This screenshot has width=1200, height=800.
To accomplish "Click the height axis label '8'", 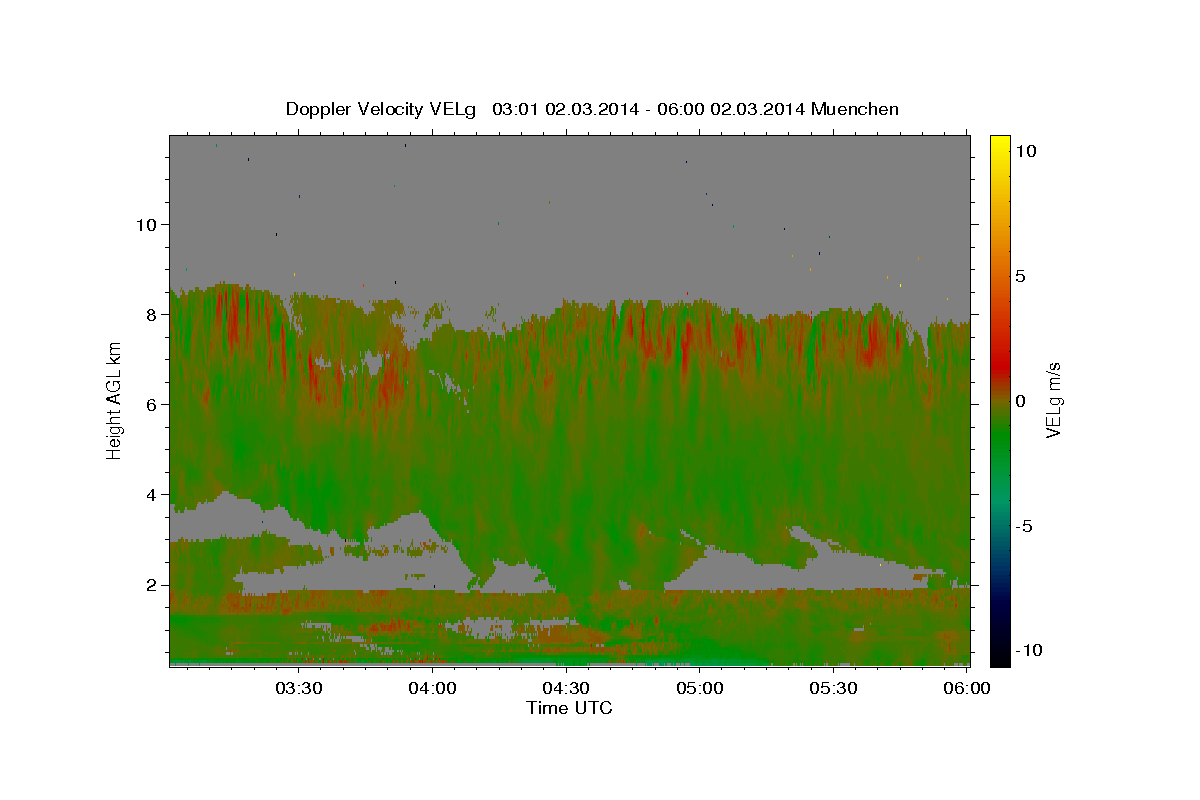I will 151,314.
